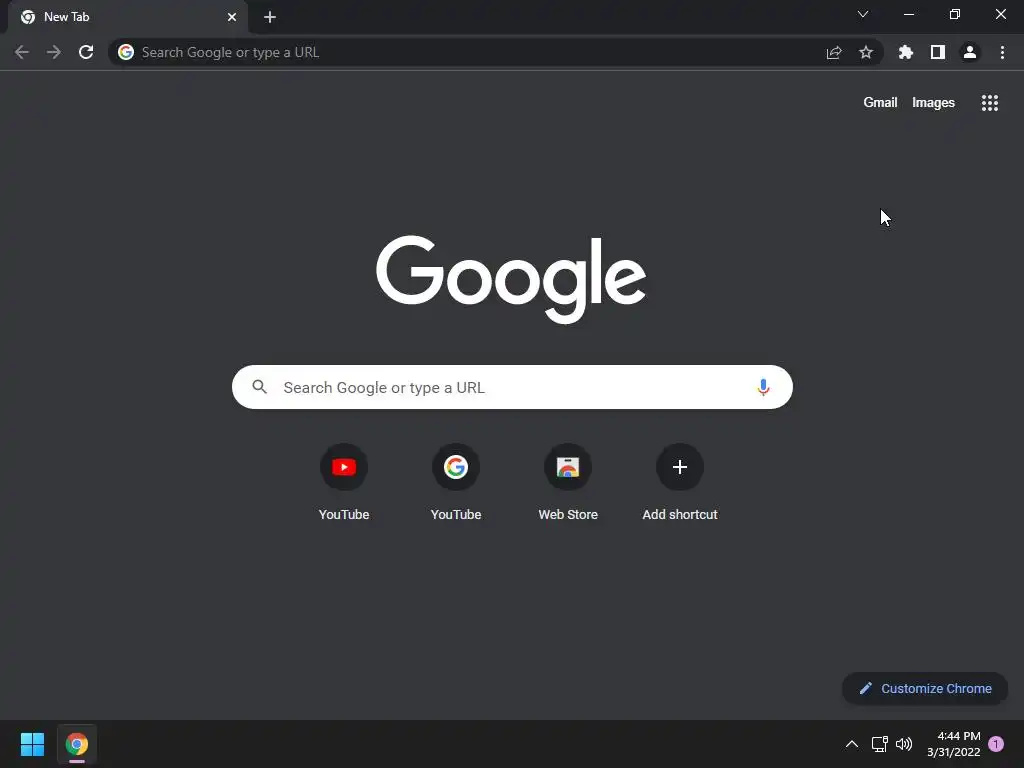
Task: Open the Chrome profile avatar
Action: pos(970,52)
